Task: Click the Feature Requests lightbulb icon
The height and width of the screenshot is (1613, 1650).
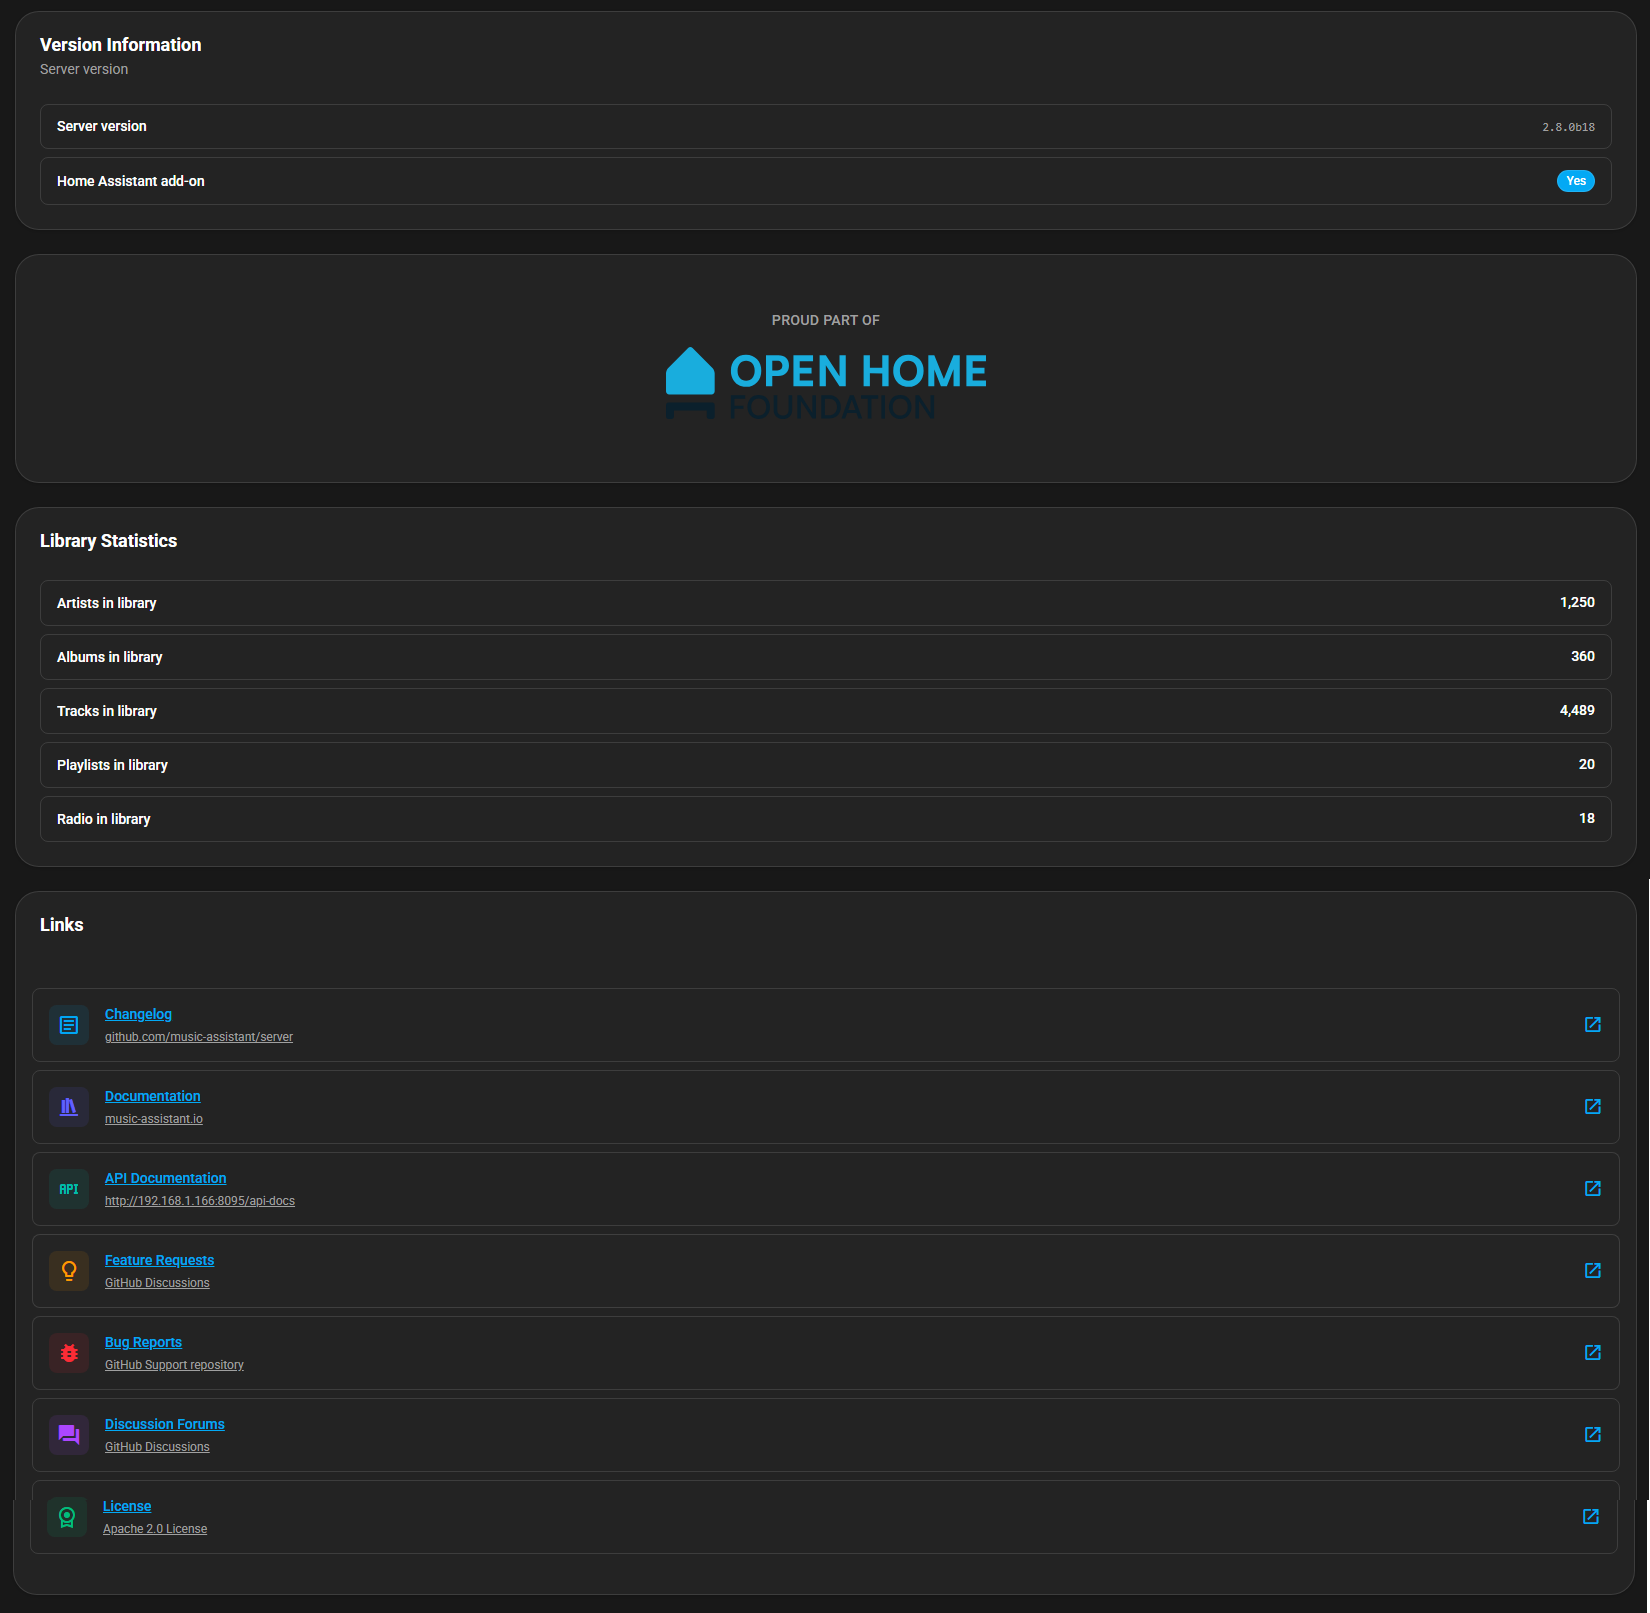Action: click(68, 1271)
